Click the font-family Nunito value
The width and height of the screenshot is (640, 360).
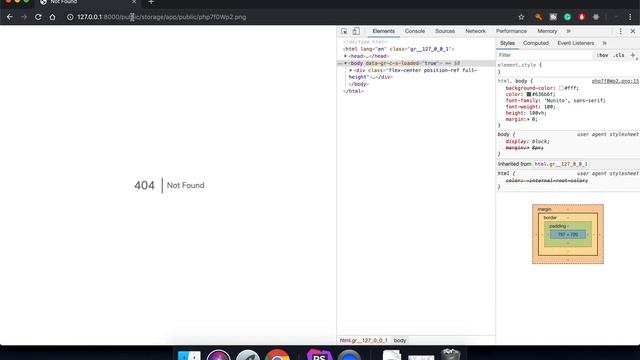pos(575,100)
